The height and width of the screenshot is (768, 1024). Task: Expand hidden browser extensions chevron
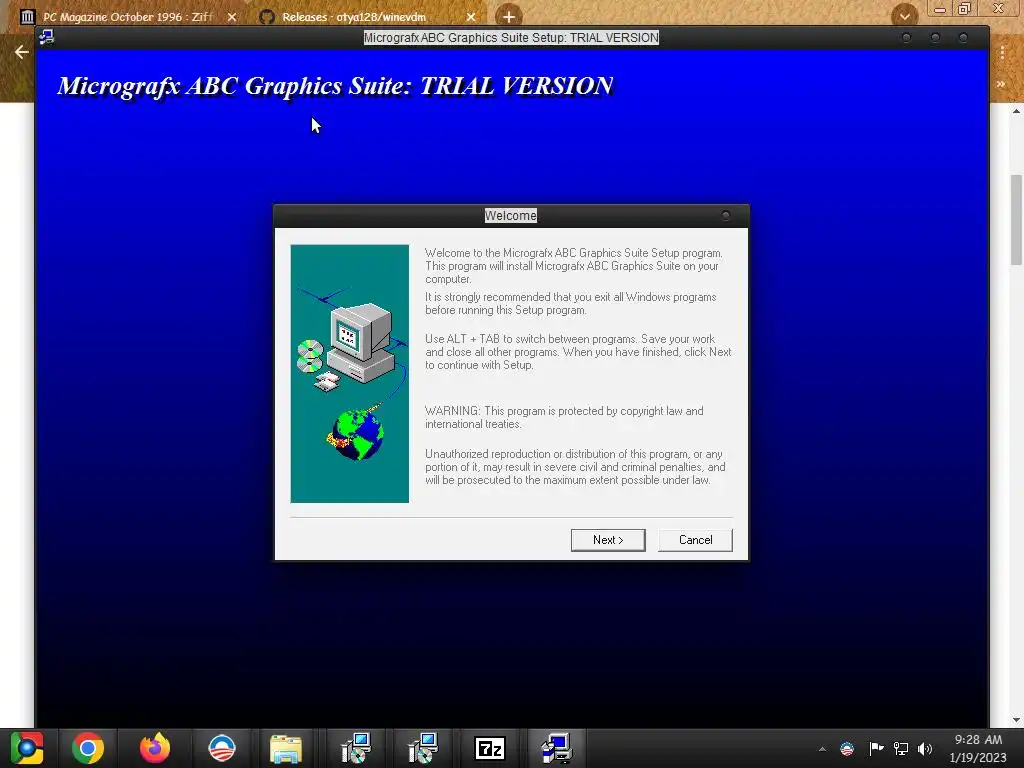click(1000, 84)
